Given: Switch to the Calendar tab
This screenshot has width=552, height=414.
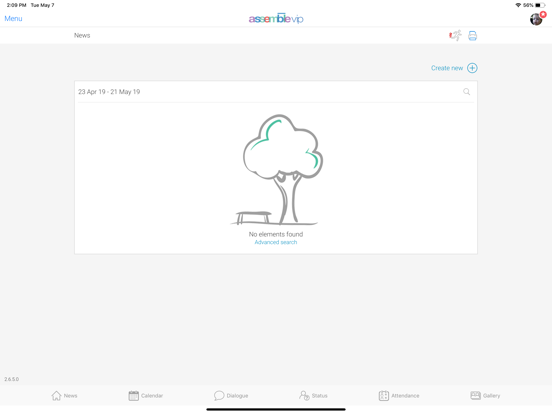Looking at the screenshot, I should coord(146,396).
